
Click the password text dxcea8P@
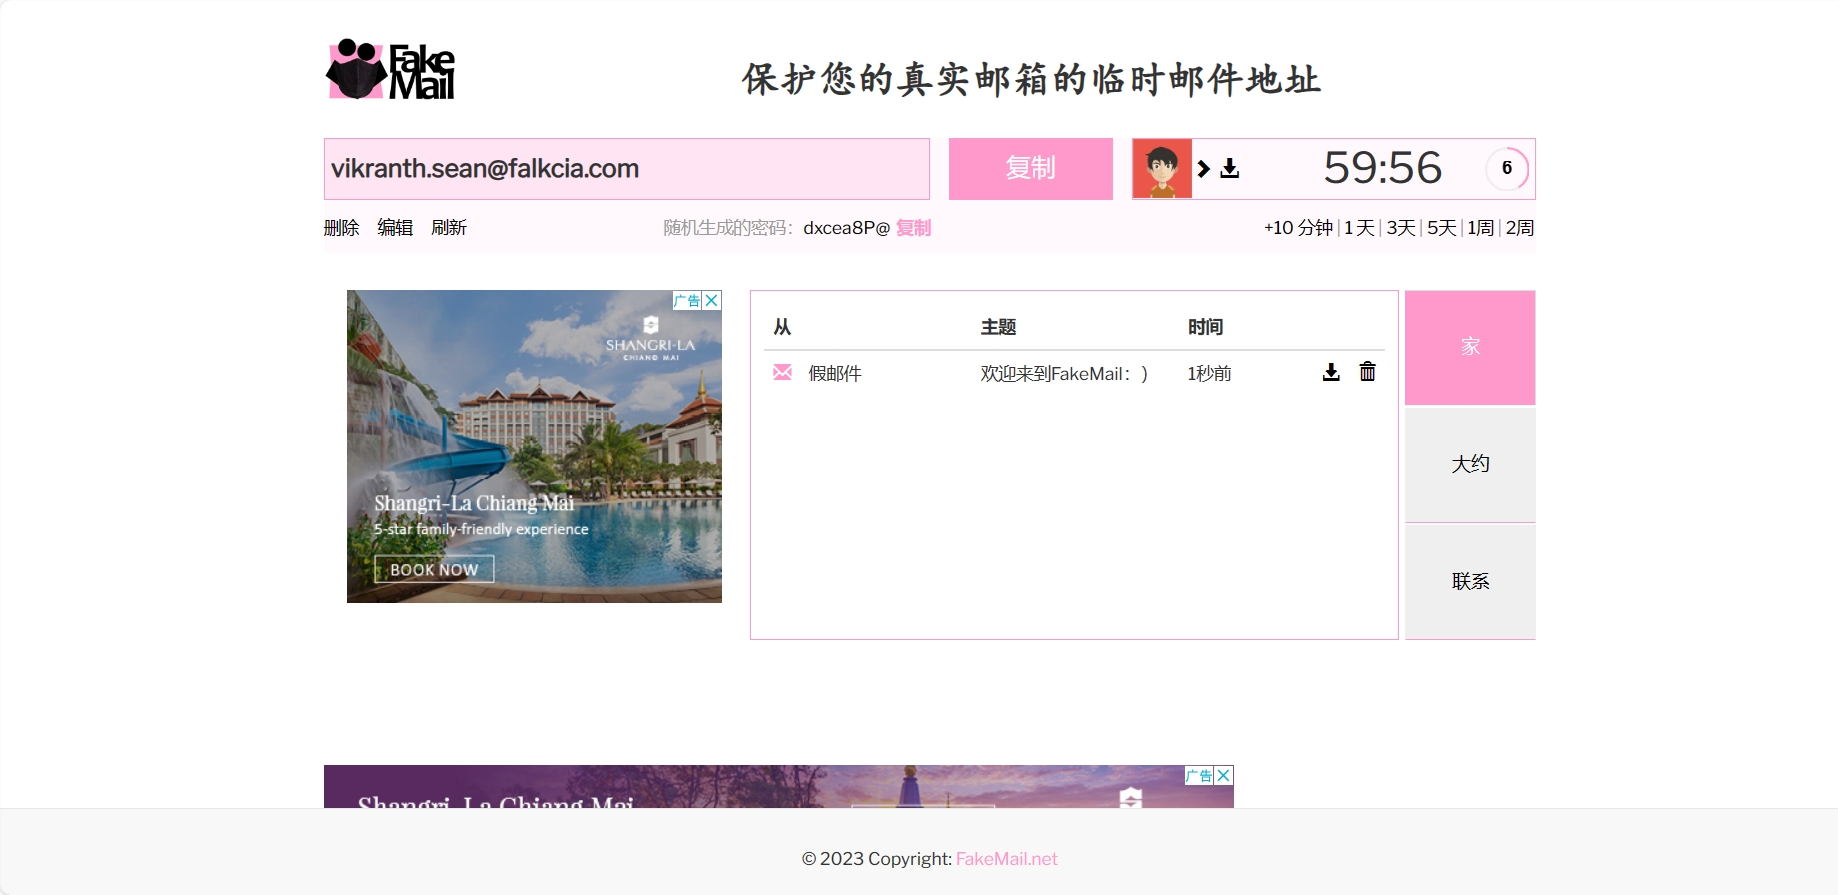(846, 228)
